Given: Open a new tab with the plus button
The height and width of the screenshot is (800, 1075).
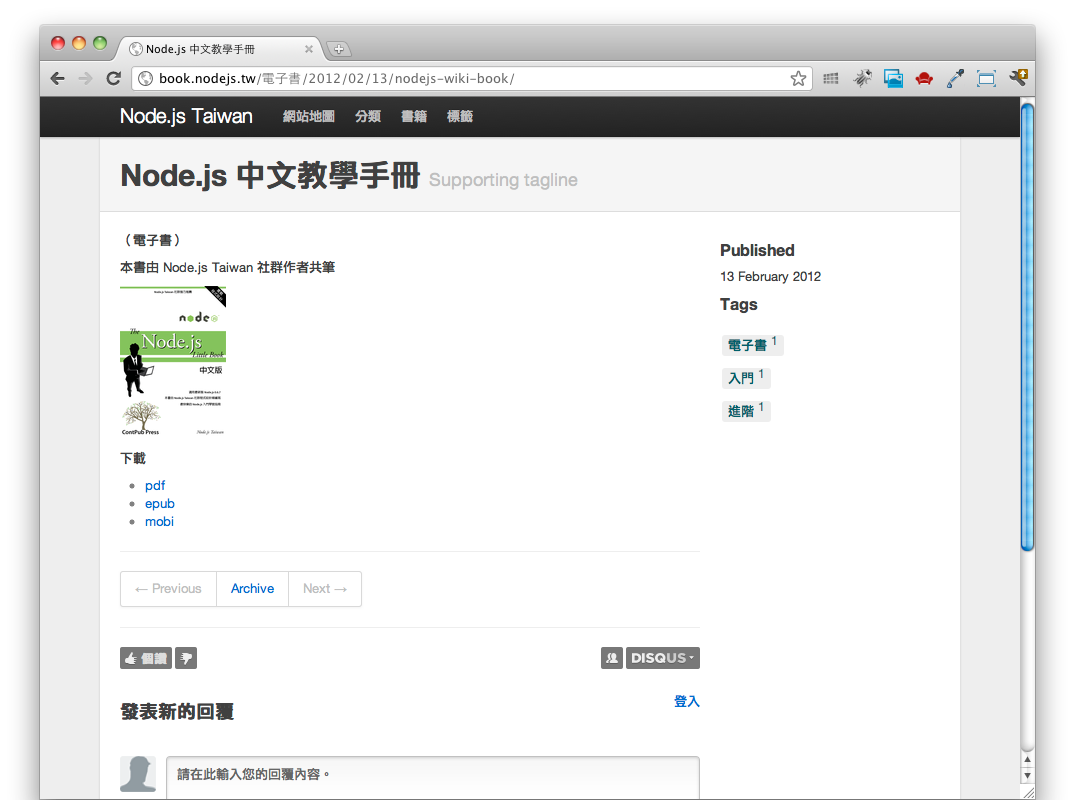Looking at the screenshot, I should (x=339, y=49).
